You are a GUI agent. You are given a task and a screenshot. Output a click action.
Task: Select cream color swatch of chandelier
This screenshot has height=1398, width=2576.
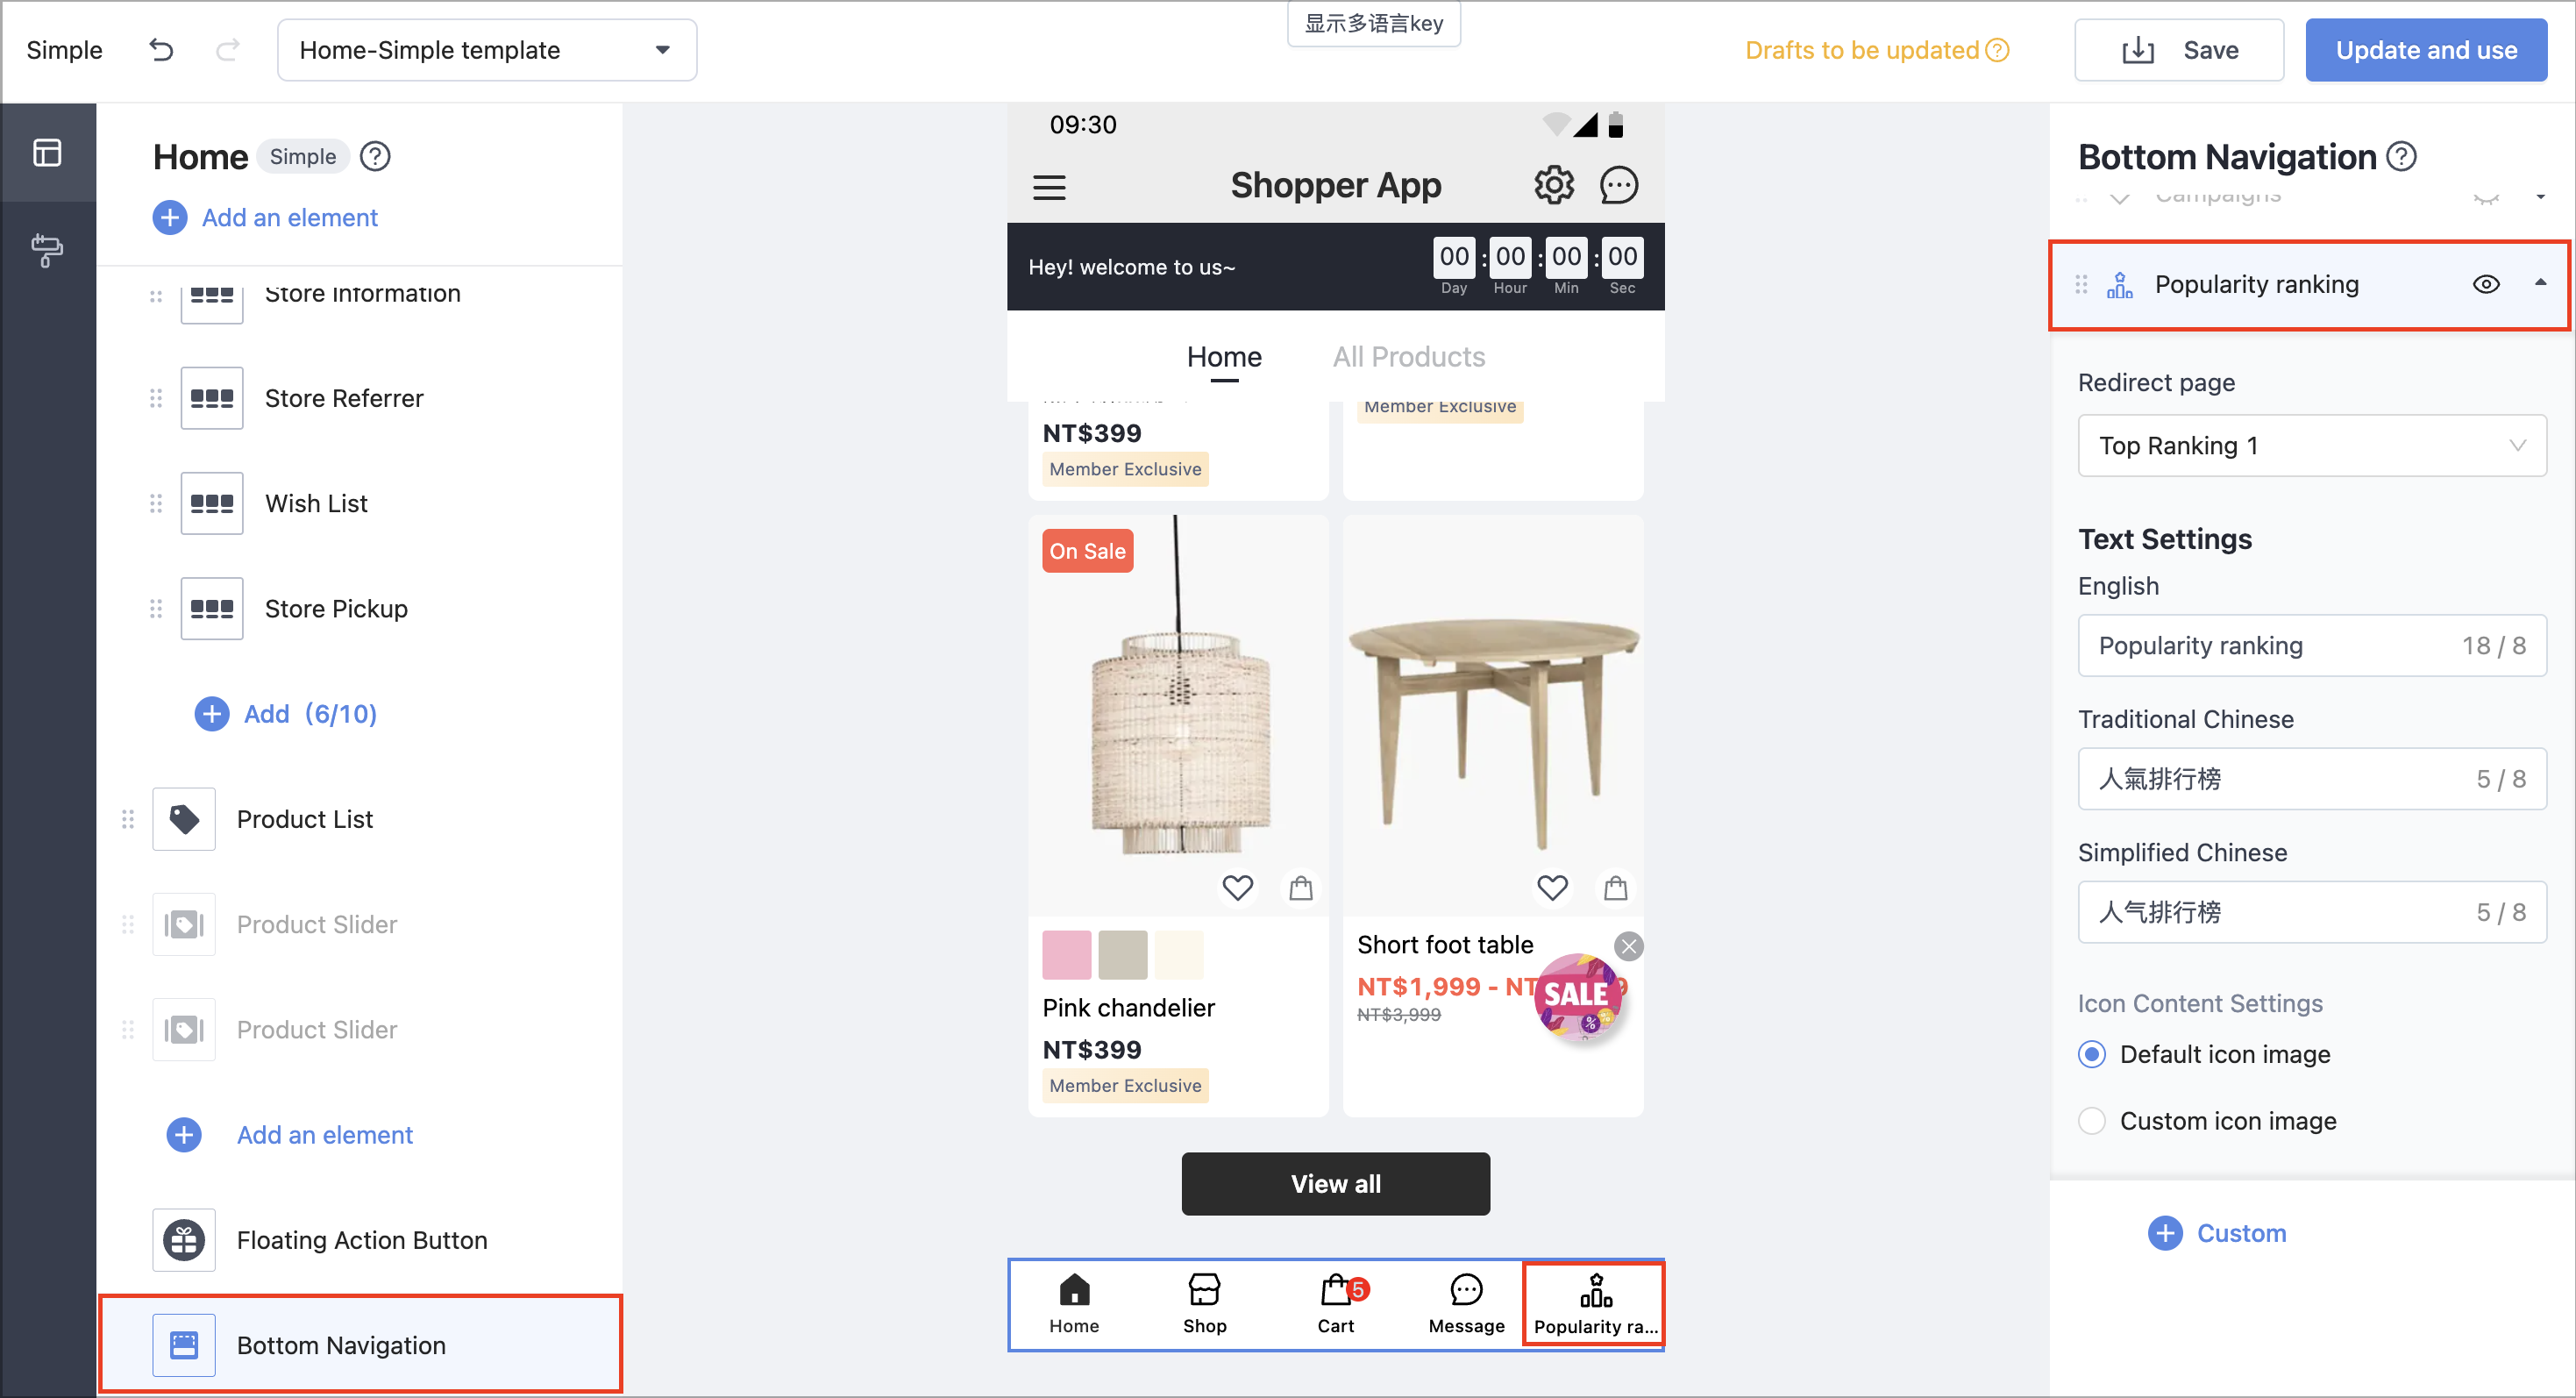(x=1179, y=954)
